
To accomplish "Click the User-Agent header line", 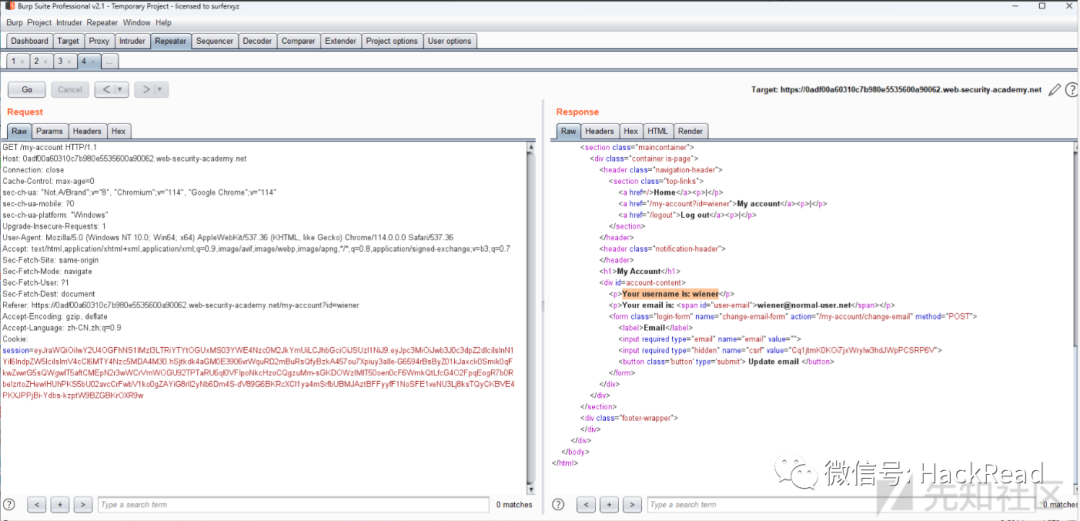I will (x=228, y=238).
